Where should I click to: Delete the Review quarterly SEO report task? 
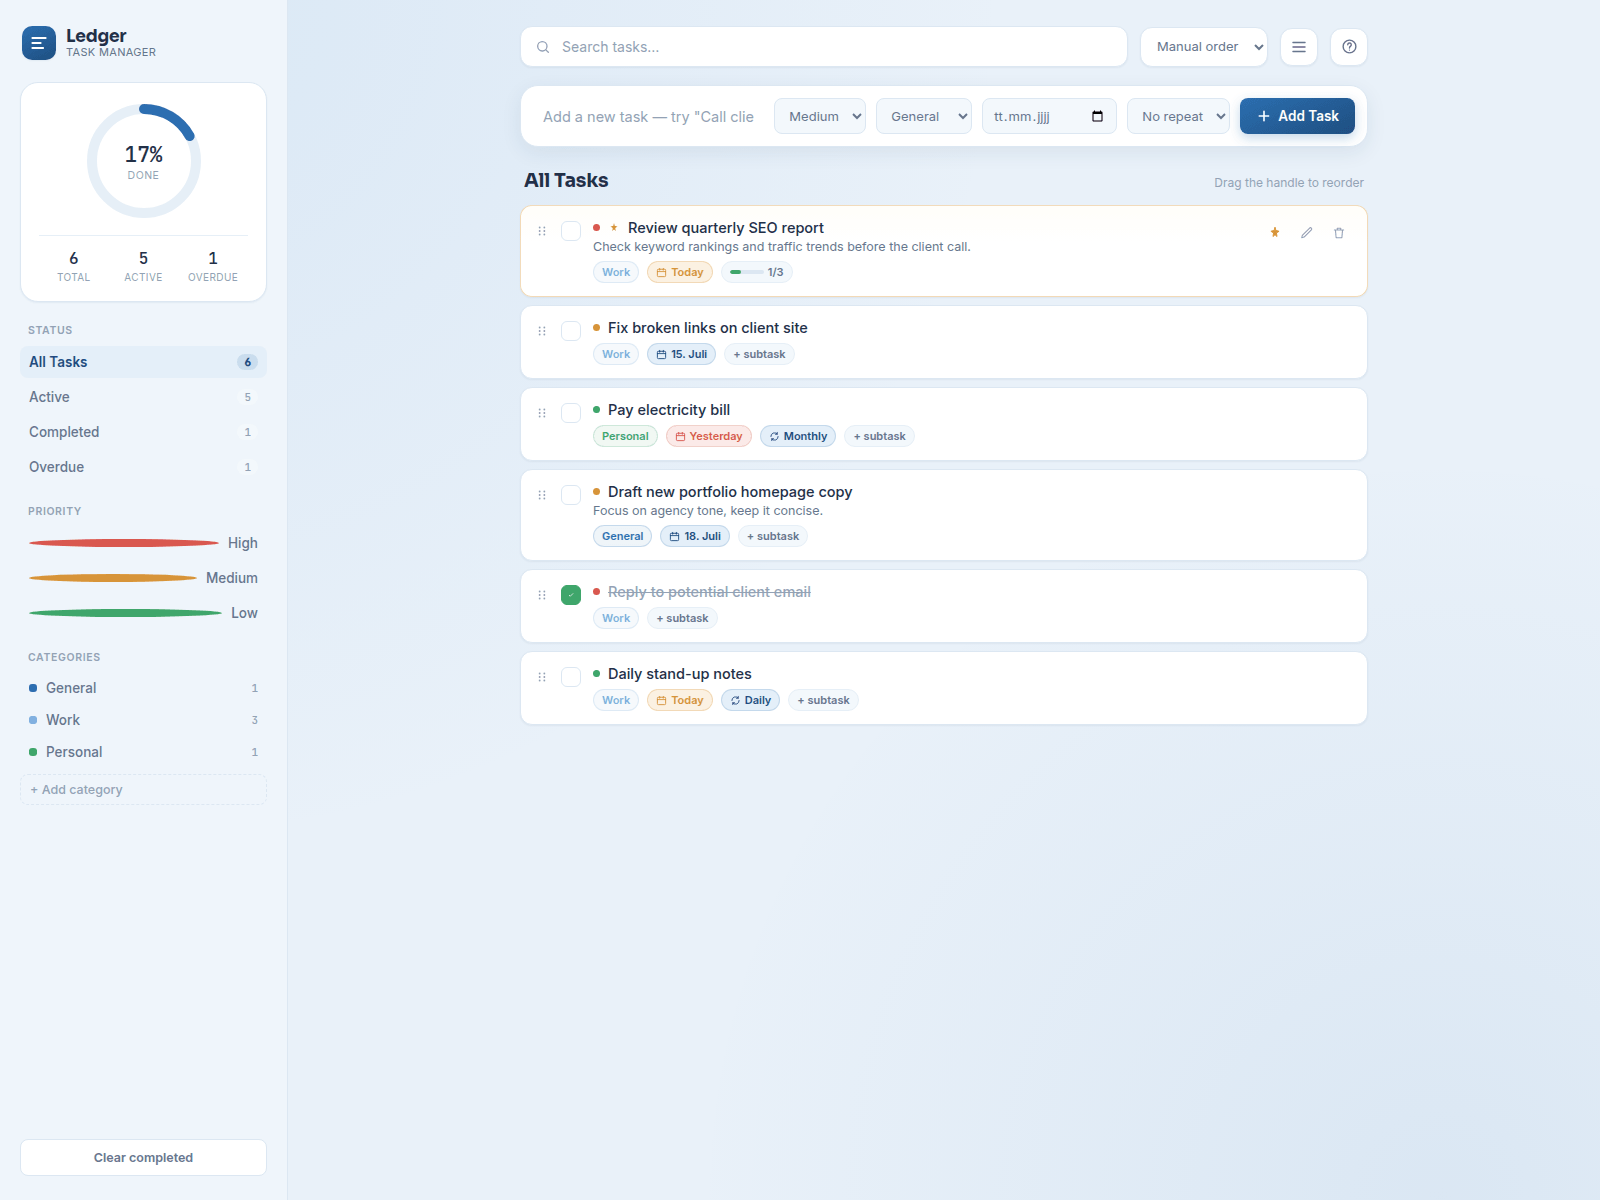(1339, 233)
